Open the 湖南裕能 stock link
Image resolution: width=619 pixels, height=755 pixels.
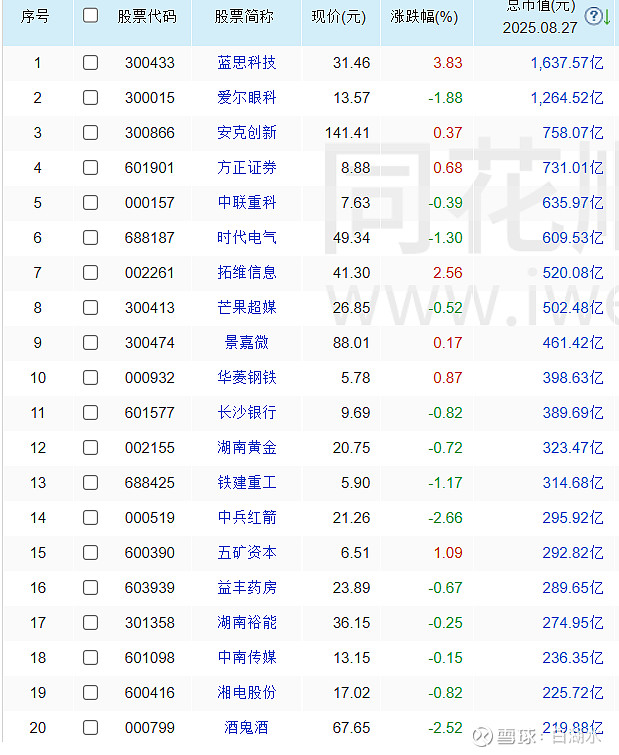tap(246, 623)
